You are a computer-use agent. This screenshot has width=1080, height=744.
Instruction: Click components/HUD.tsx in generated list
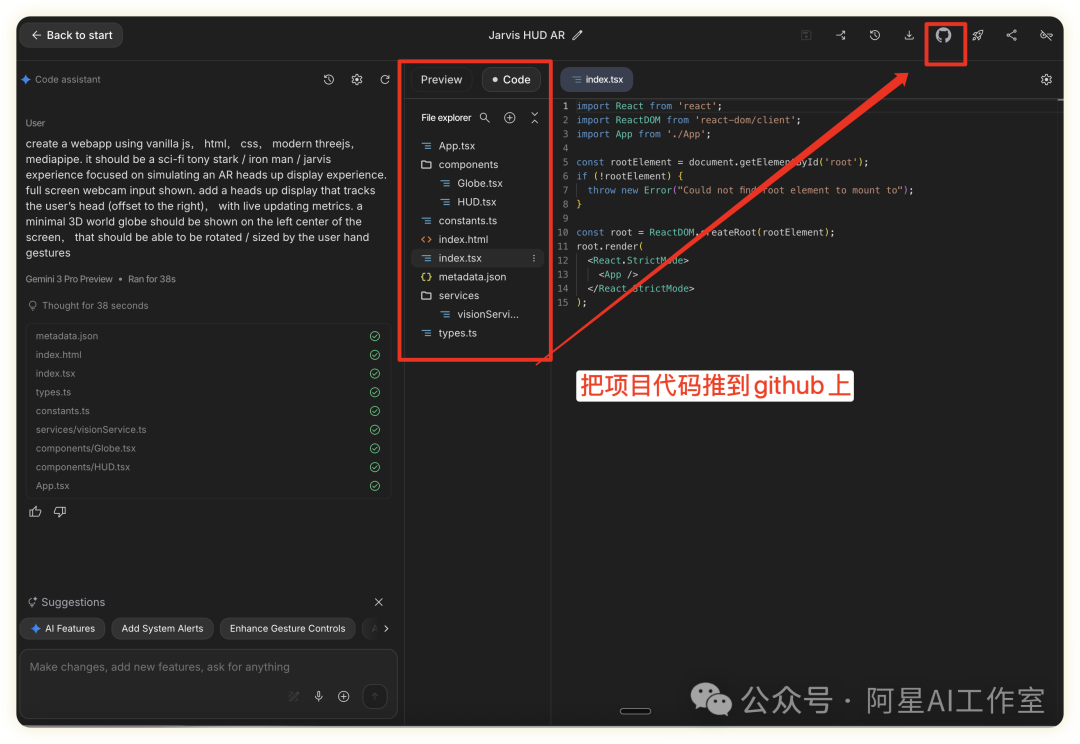[x=83, y=466]
